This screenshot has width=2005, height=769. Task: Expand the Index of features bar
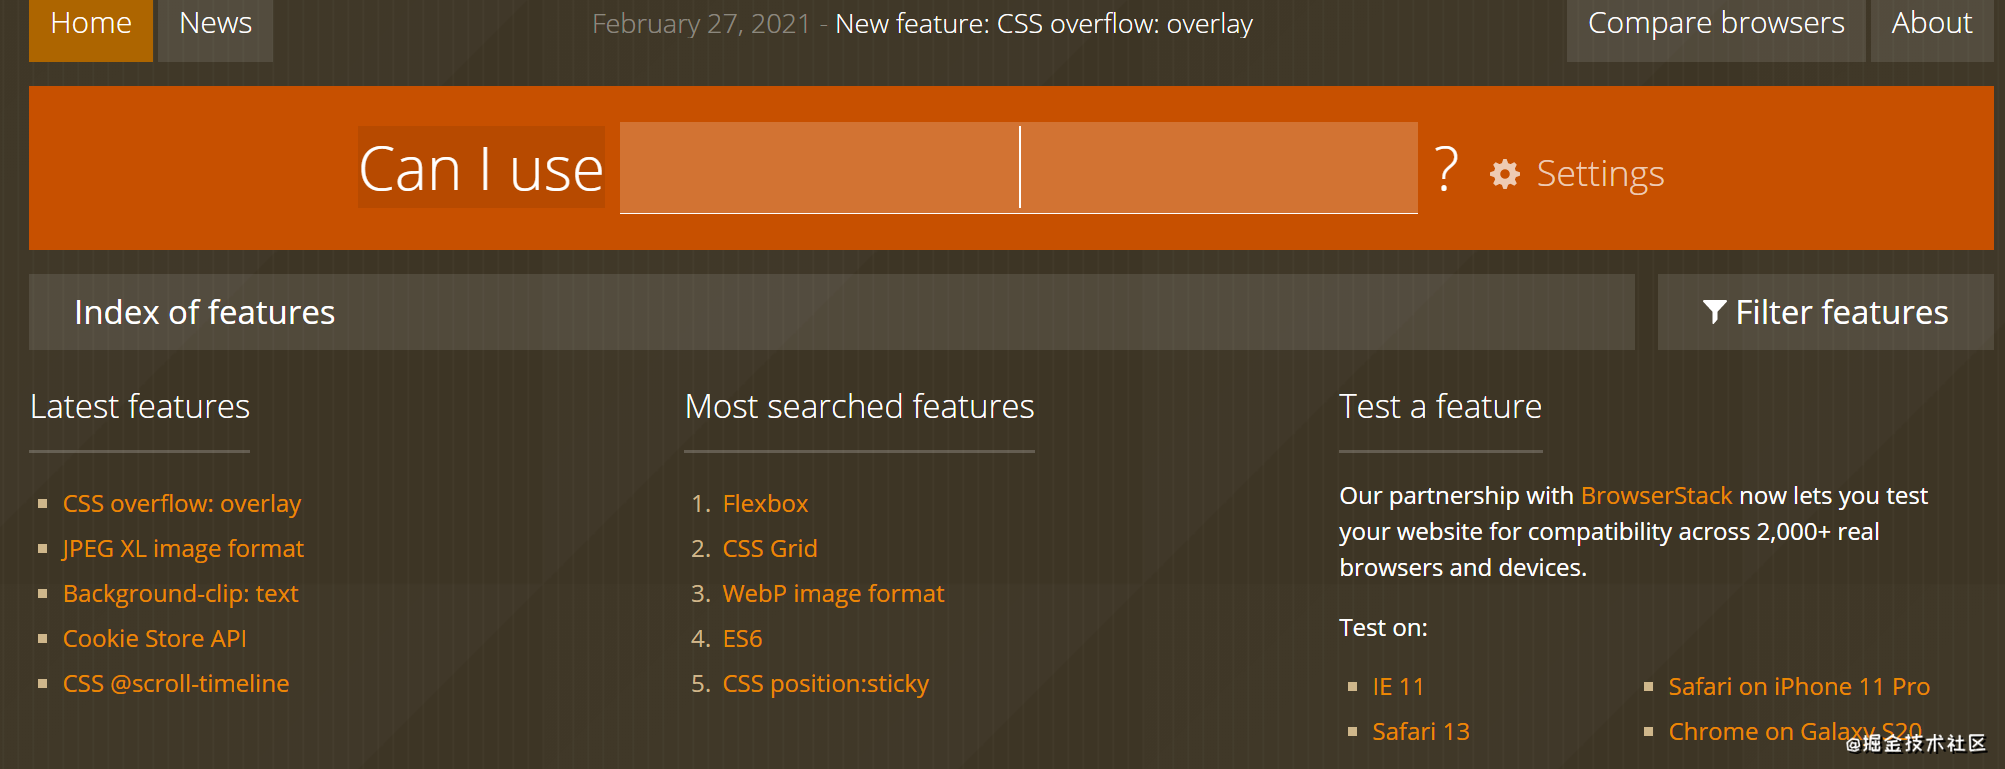click(x=831, y=312)
